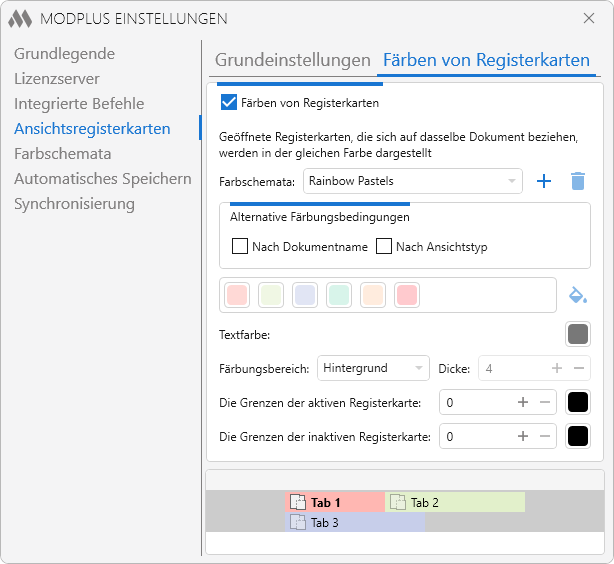The height and width of the screenshot is (564, 614).
Task: Close the ModPlus Einstellungen window
Action: [x=589, y=18]
